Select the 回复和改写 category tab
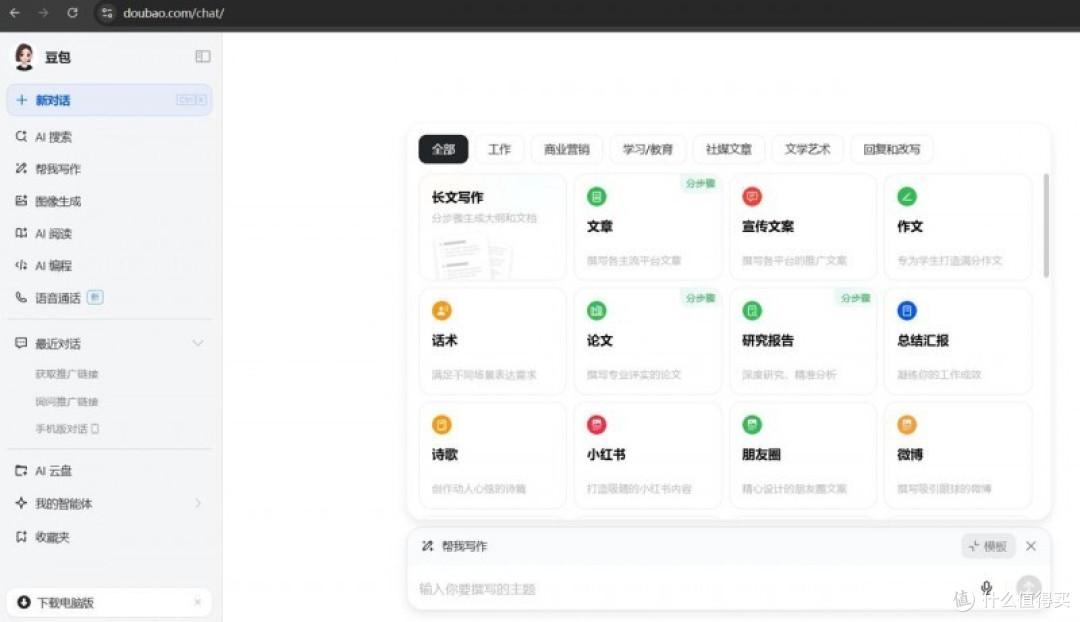Image resolution: width=1080 pixels, height=622 pixels. [891, 149]
